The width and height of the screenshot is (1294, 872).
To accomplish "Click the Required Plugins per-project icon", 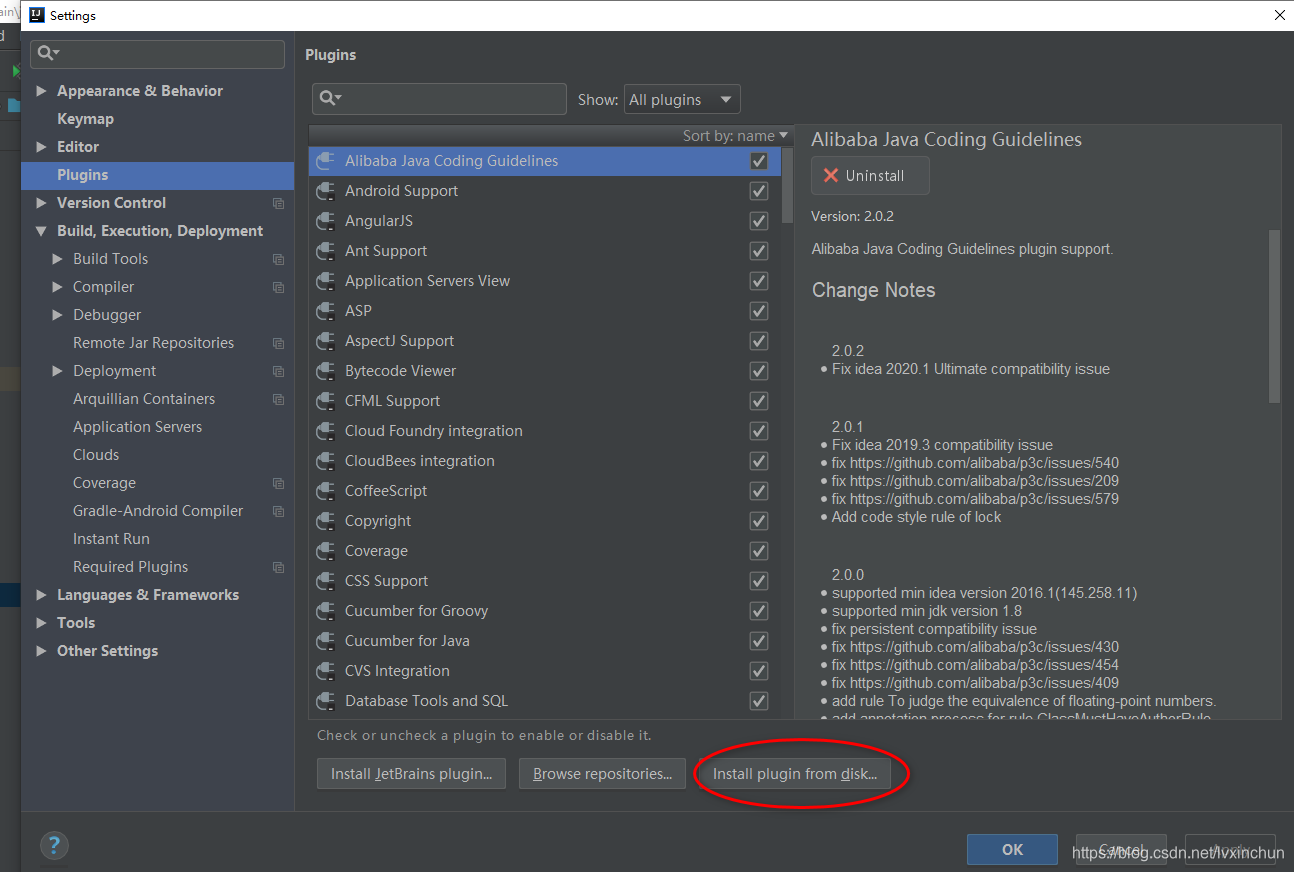I will [278, 567].
